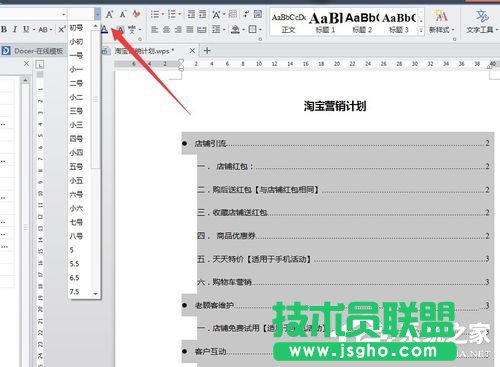Toggle italic formatting

tap(15, 29)
